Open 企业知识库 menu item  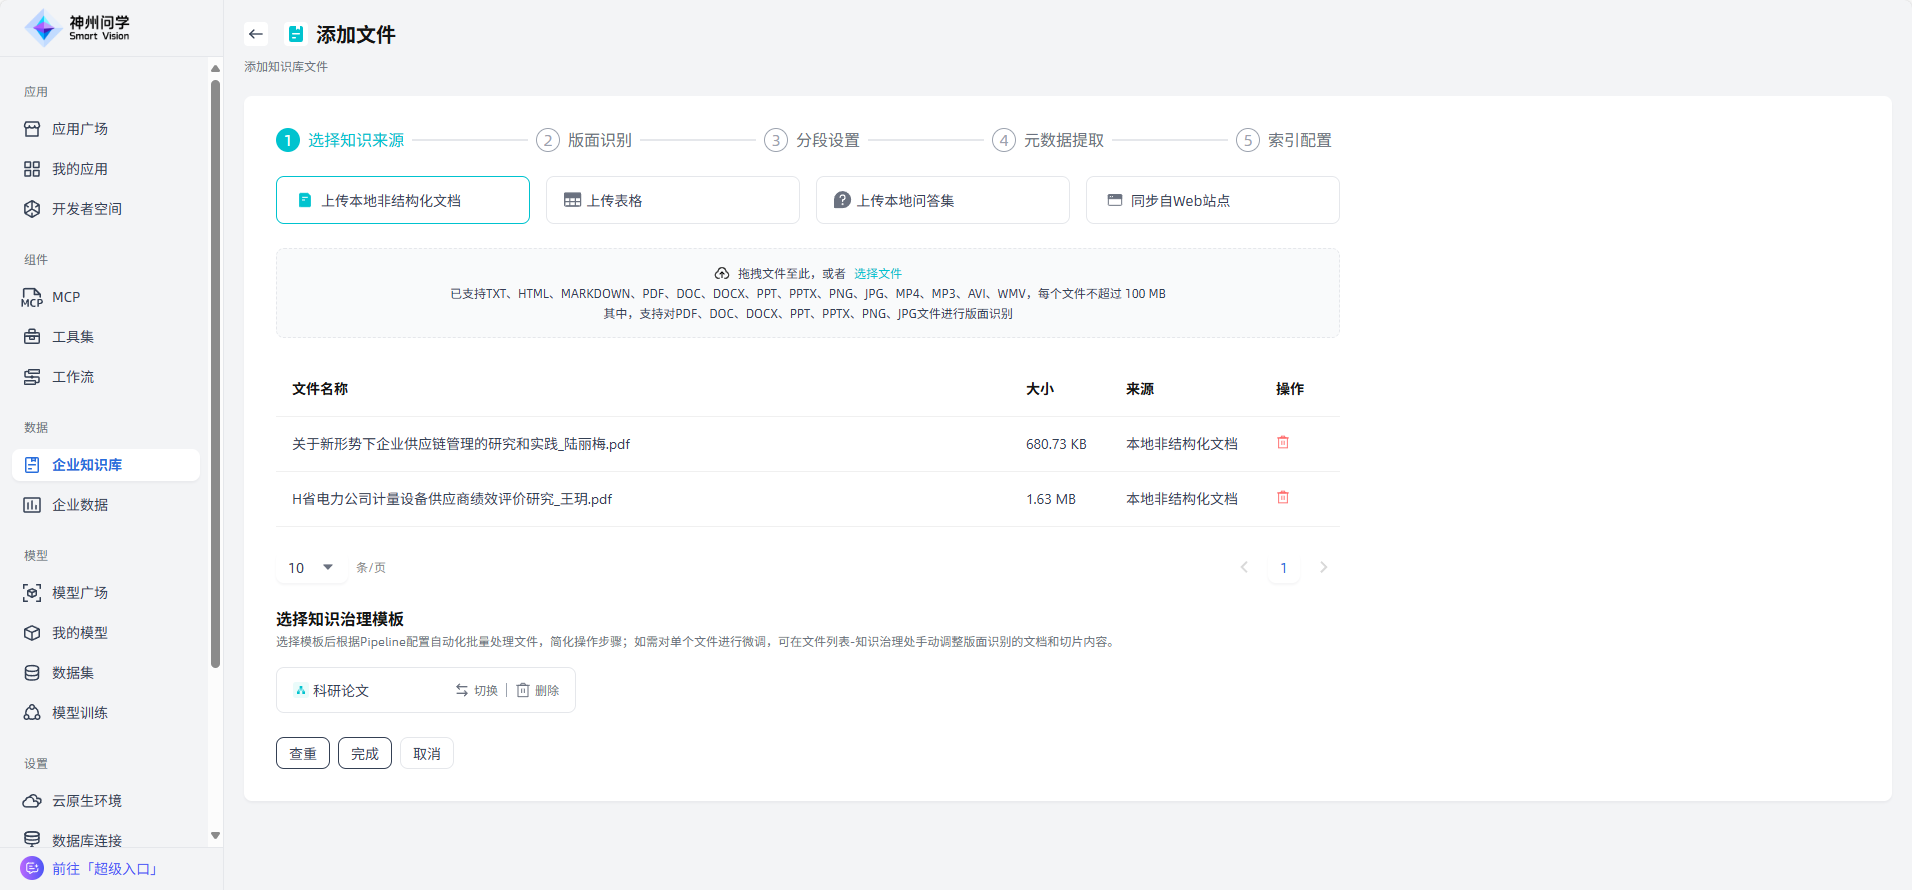click(x=87, y=465)
